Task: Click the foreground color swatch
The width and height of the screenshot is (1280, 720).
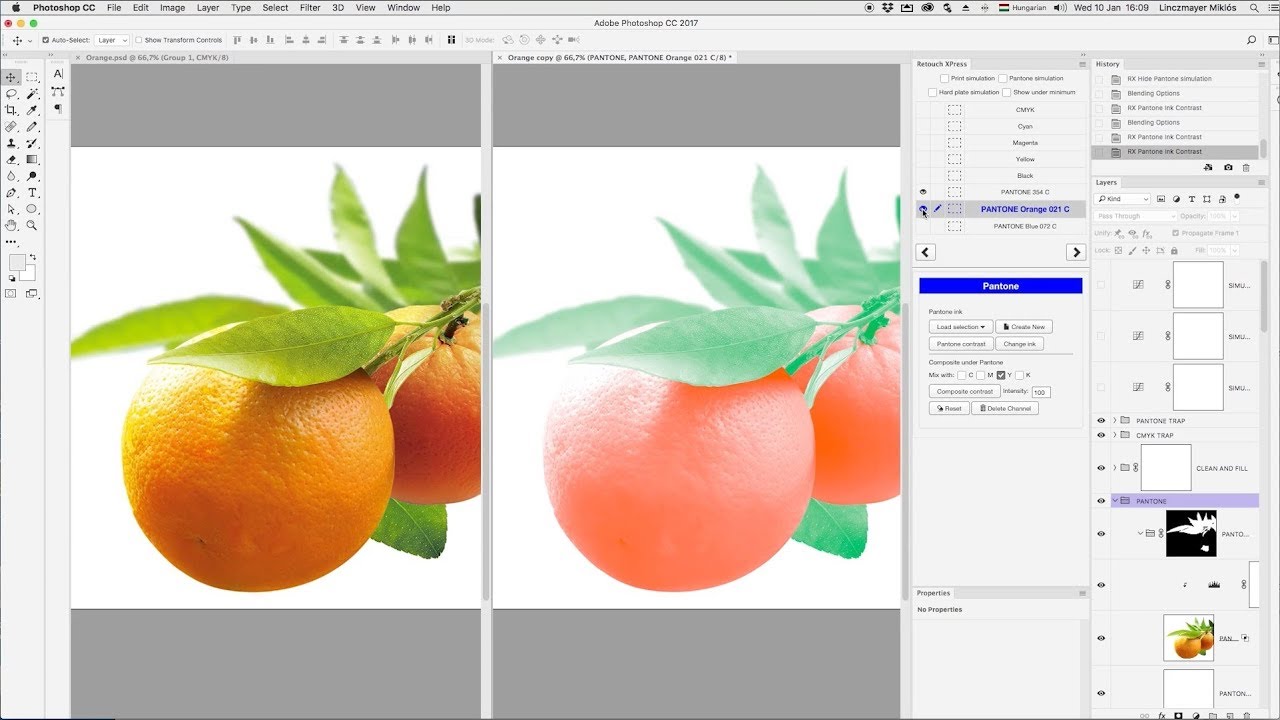Action: pos(16,262)
